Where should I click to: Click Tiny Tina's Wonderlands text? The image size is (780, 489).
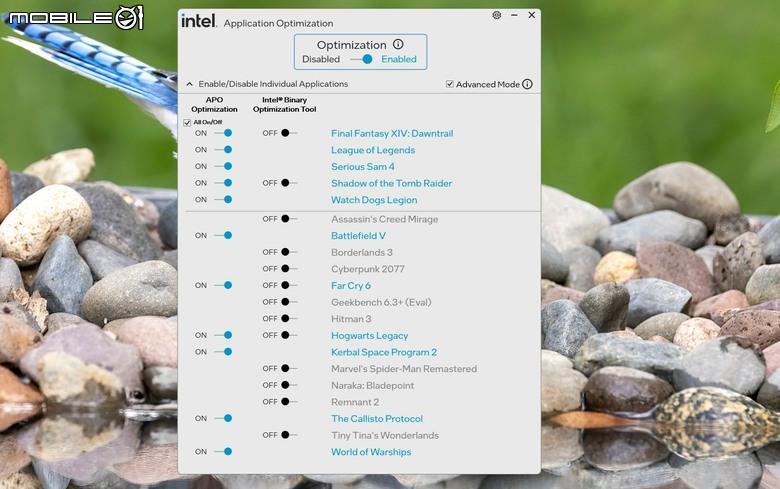(x=385, y=436)
